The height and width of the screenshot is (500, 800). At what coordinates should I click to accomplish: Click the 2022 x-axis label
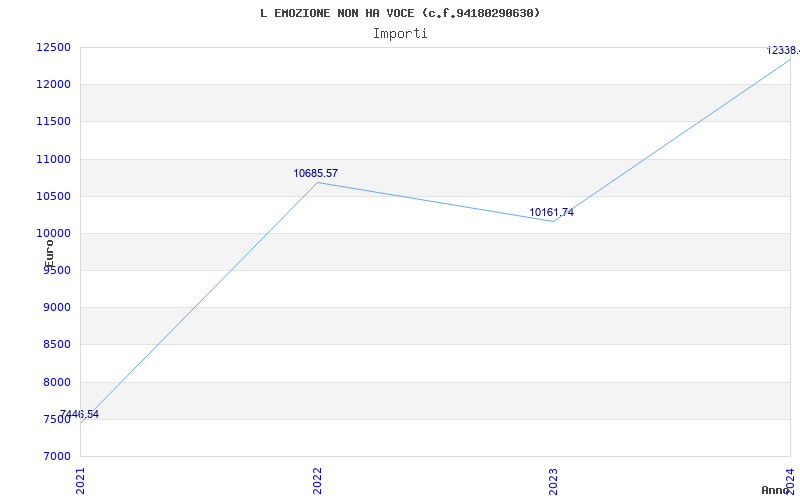[317, 481]
